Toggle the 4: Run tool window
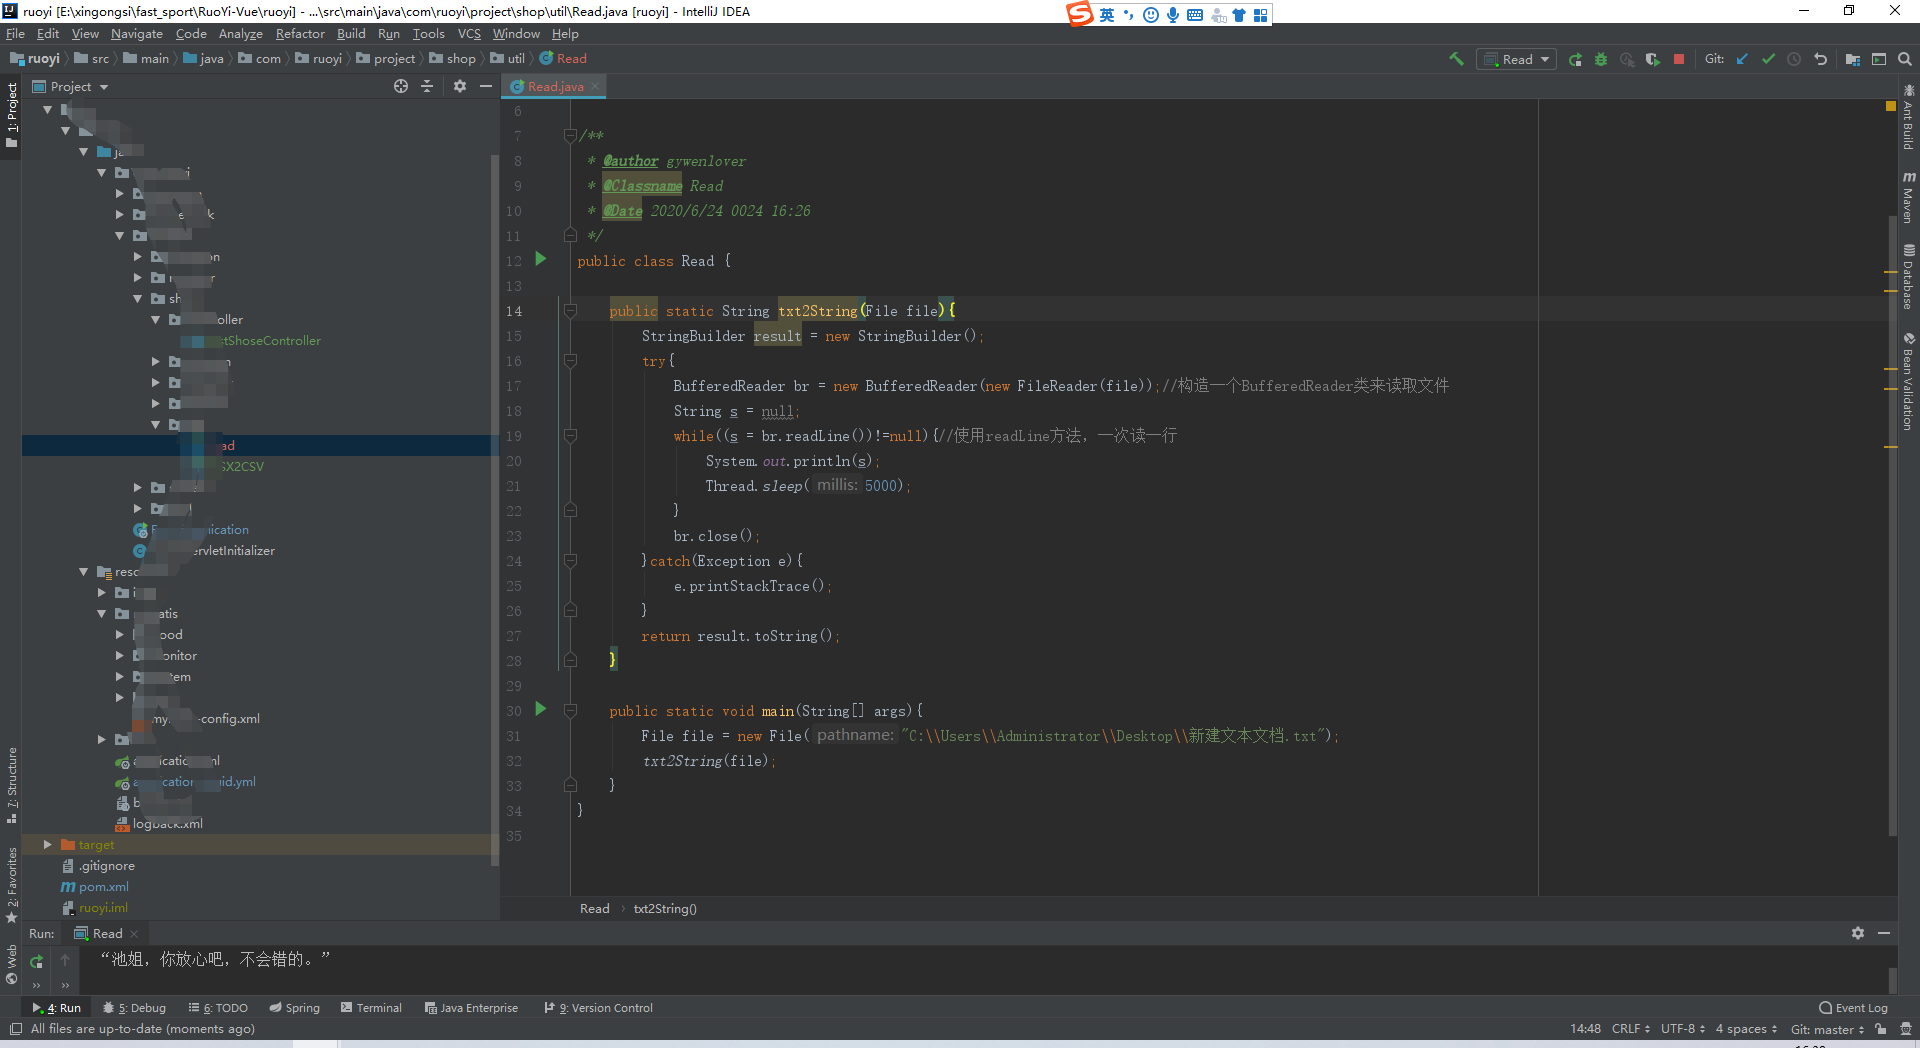This screenshot has width=1920, height=1048. click(57, 1008)
